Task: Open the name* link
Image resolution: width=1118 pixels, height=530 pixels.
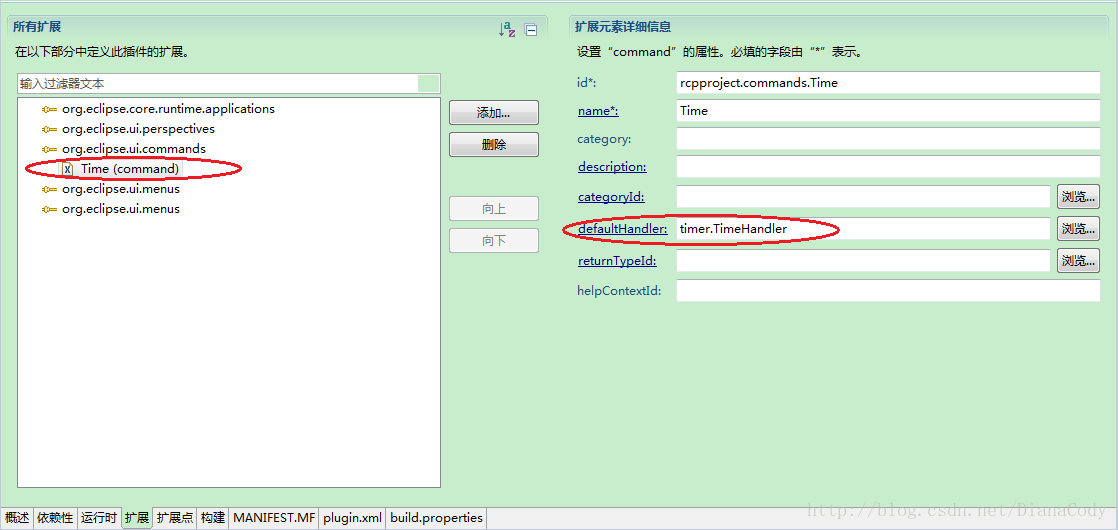Action: [598, 111]
